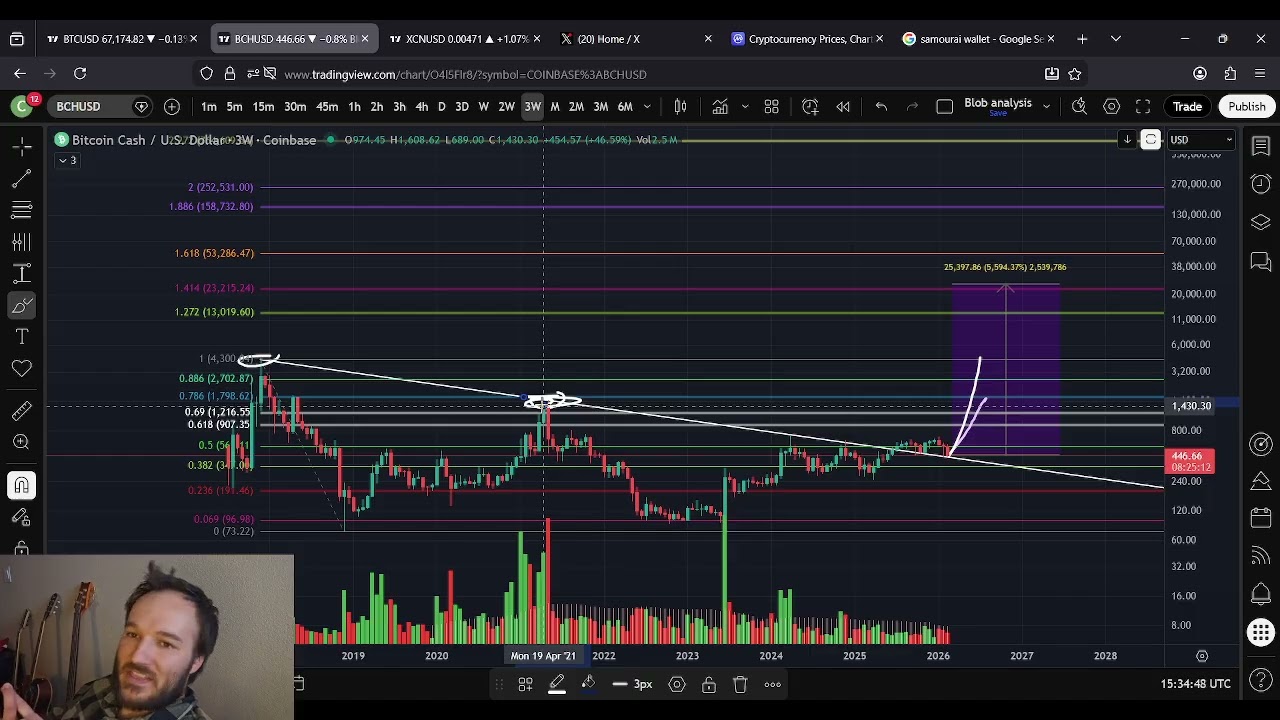Viewport: 1280px width, 720px height.
Task: Open the alerts panel in right sidebar
Action: (1260, 184)
